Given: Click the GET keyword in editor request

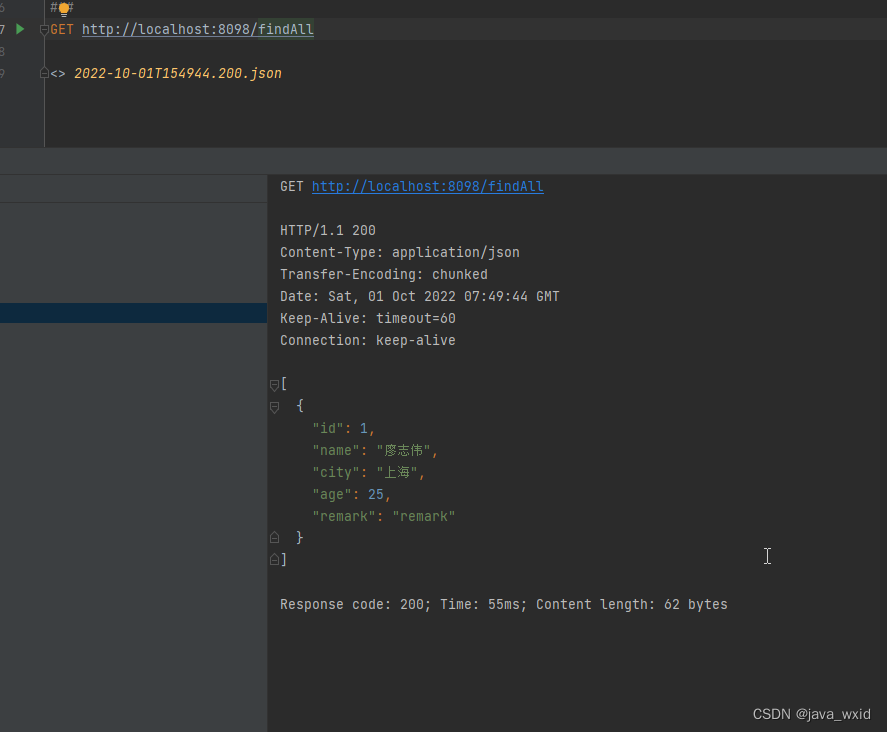Looking at the screenshot, I should 62,29.
